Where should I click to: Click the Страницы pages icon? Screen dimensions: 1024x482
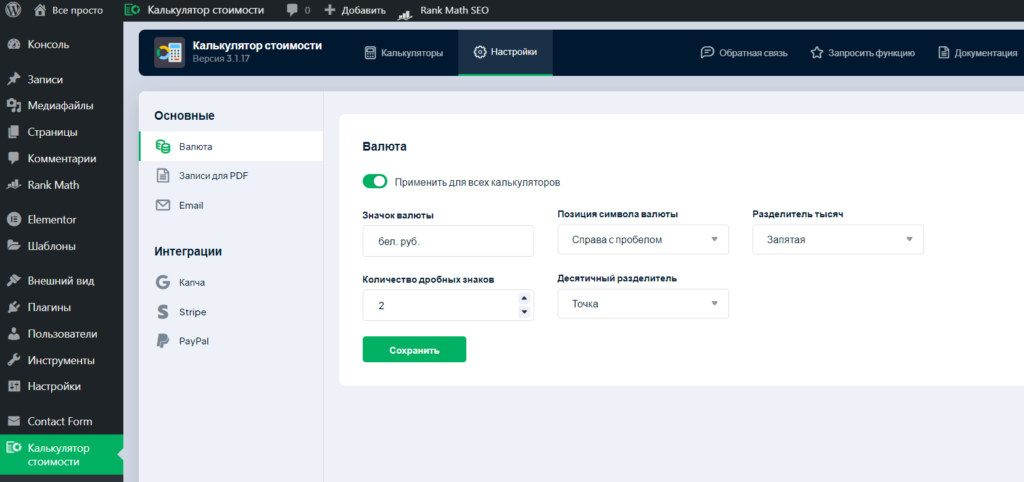coord(13,132)
